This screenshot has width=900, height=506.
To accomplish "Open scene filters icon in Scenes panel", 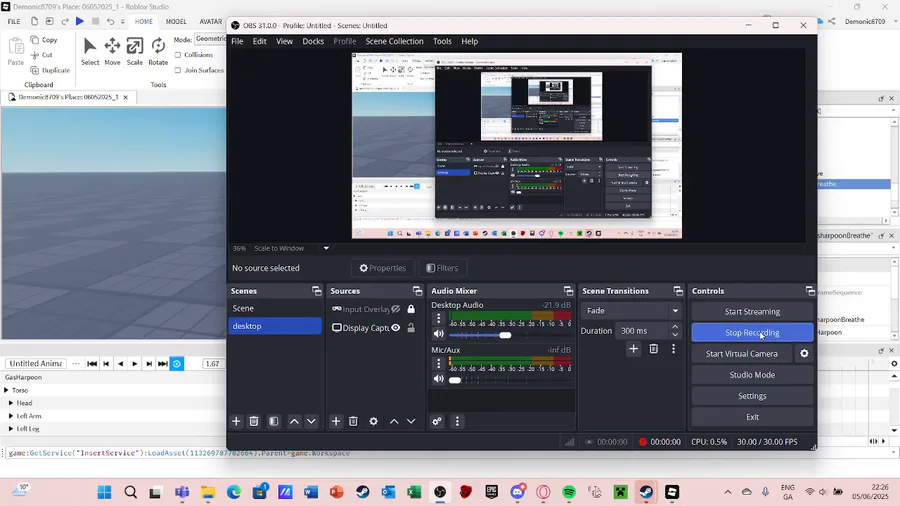I will [274, 421].
